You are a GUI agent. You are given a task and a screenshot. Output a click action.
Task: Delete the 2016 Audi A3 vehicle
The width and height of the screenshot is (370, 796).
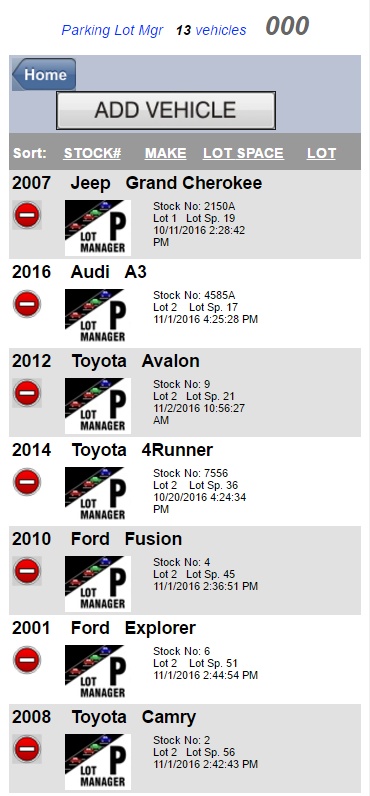click(x=27, y=304)
